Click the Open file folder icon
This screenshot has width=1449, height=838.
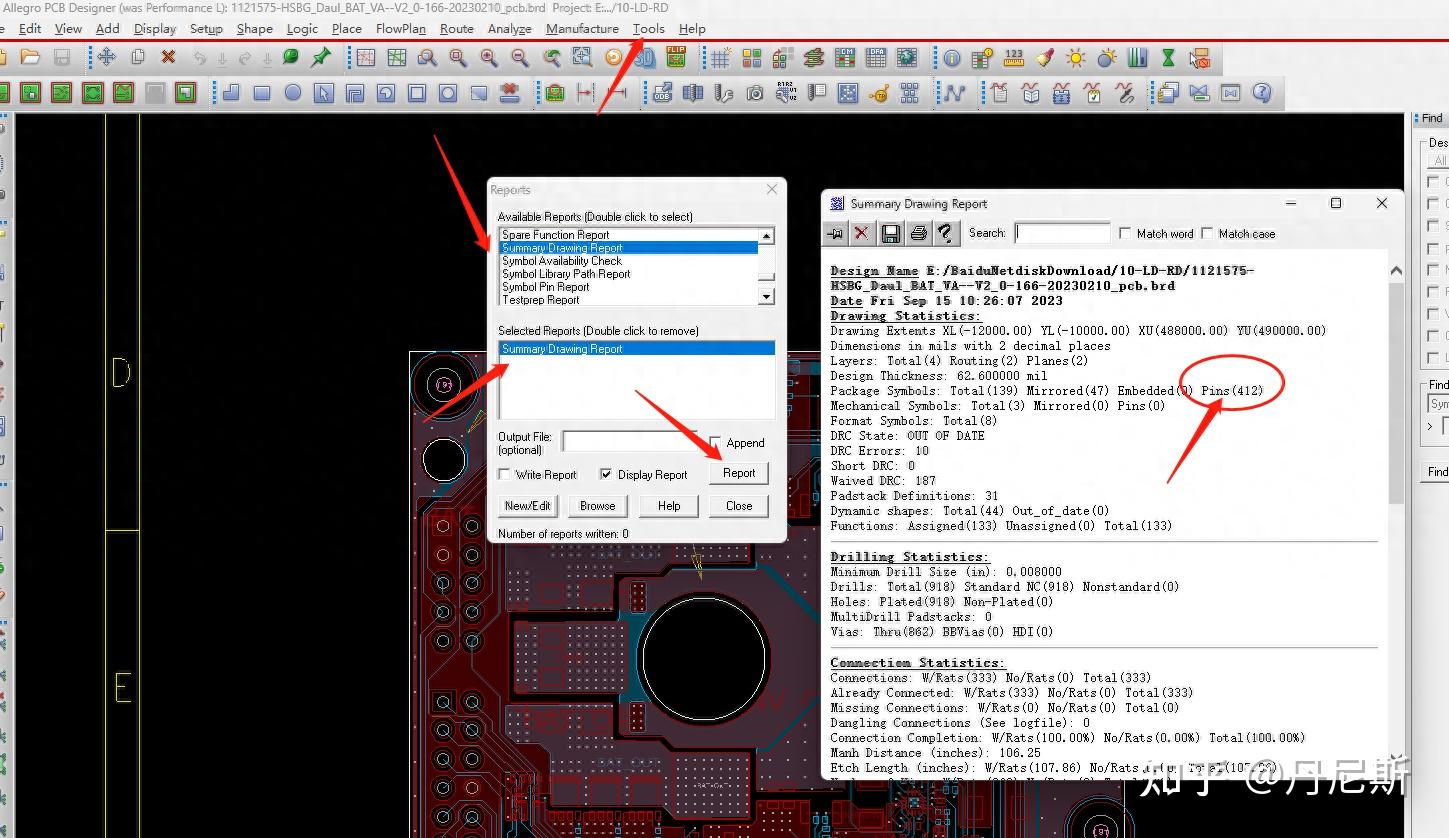tap(30, 57)
